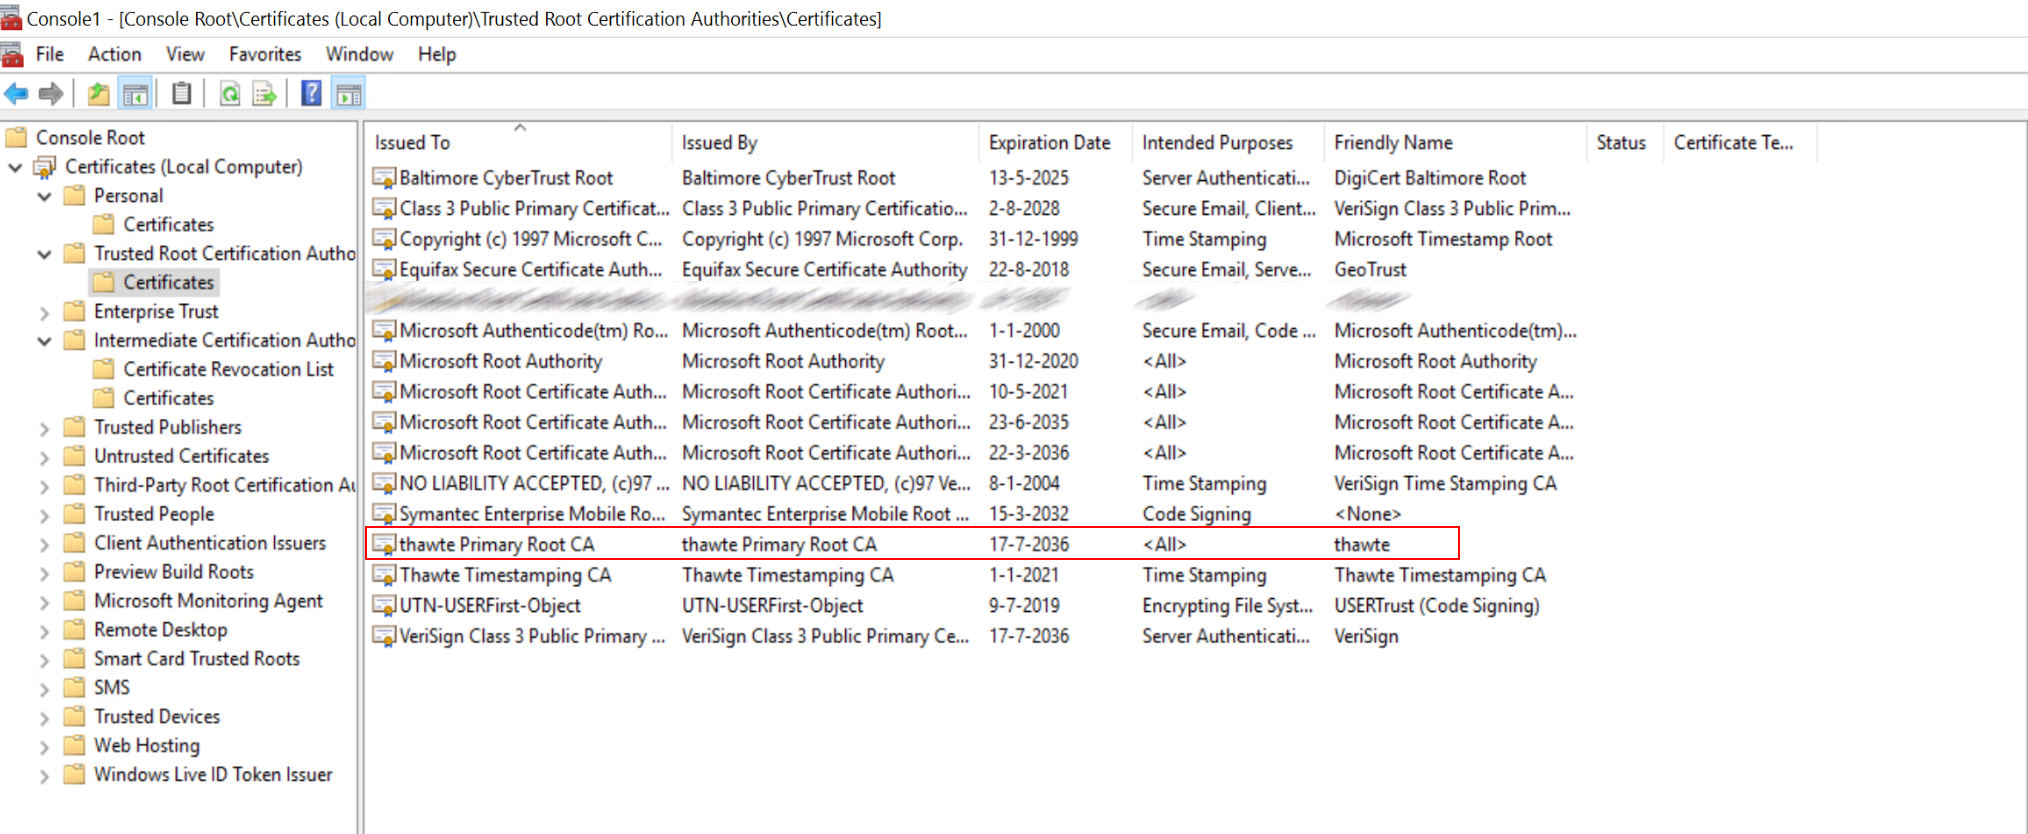The width and height of the screenshot is (2028, 834).
Task: Select Preview Build Roots tree item
Action: click(x=174, y=572)
